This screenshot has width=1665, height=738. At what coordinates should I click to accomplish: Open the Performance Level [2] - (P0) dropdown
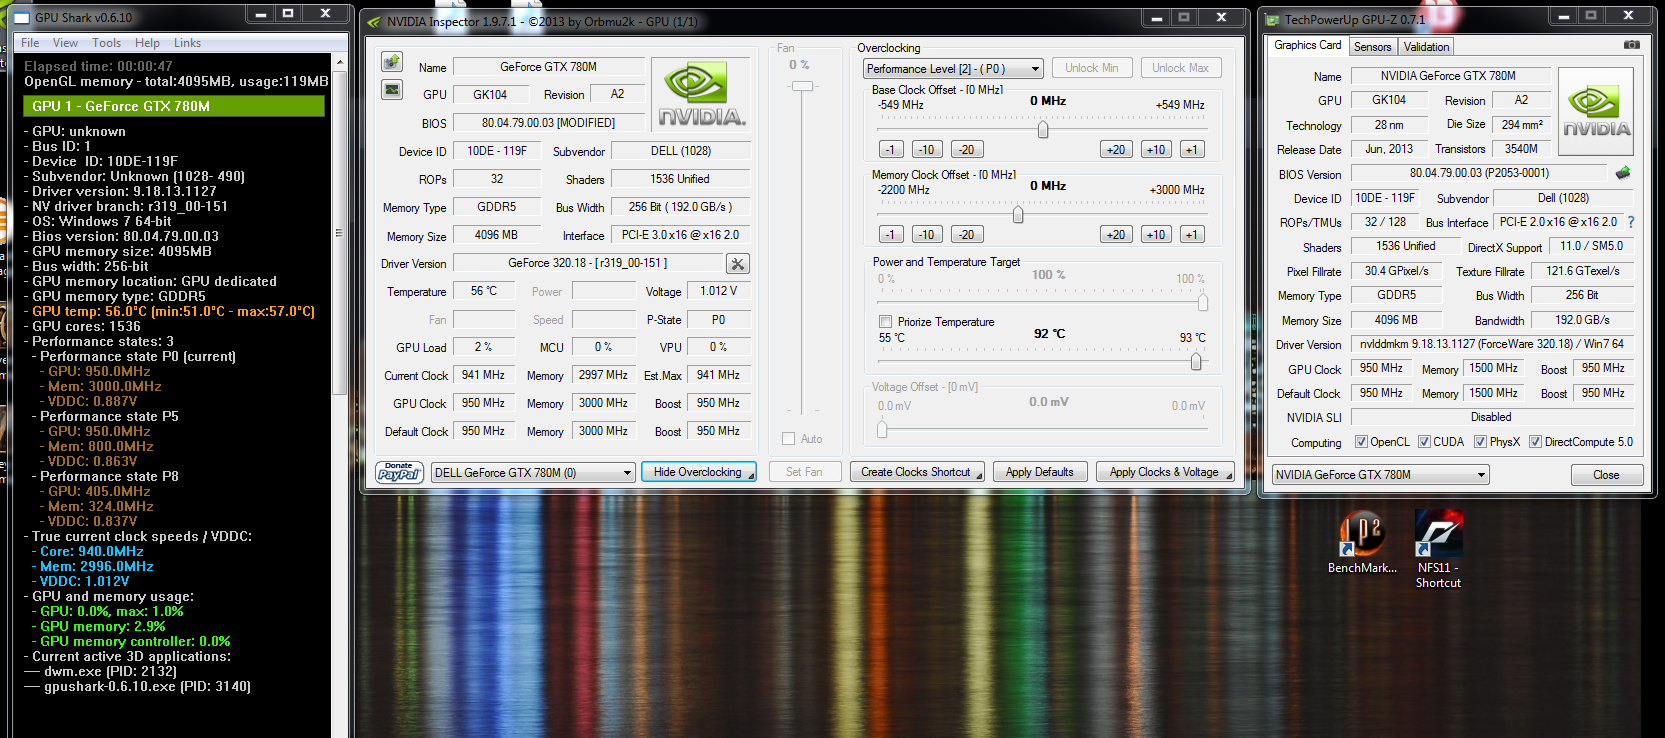[954, 68]
